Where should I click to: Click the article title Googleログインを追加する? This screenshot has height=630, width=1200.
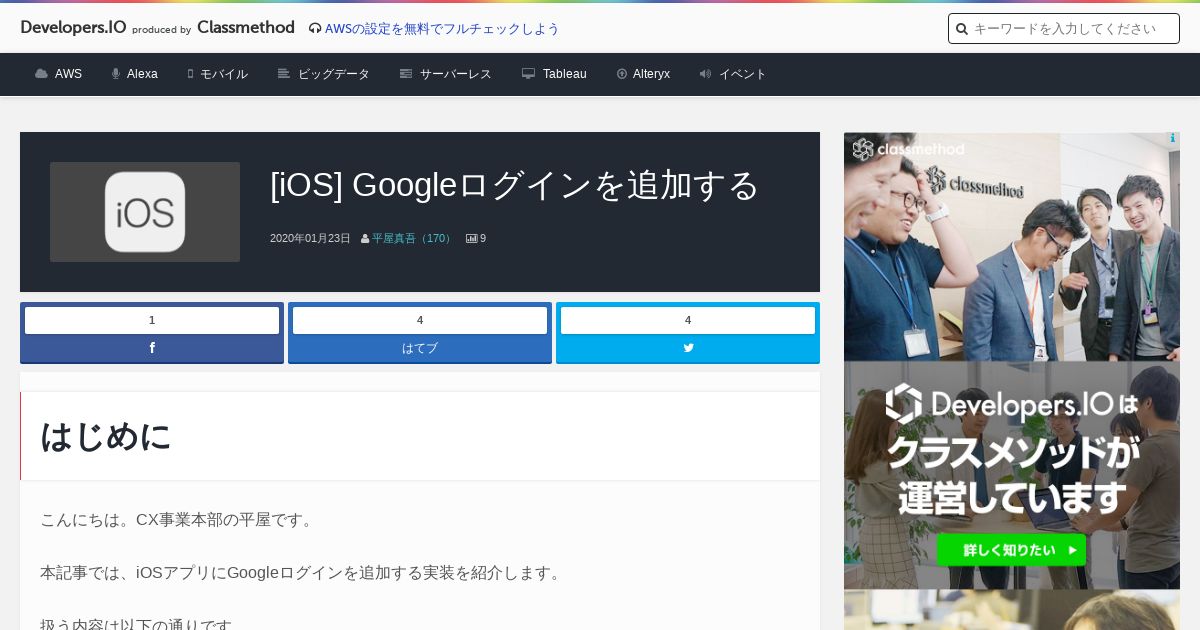point(515,185)
